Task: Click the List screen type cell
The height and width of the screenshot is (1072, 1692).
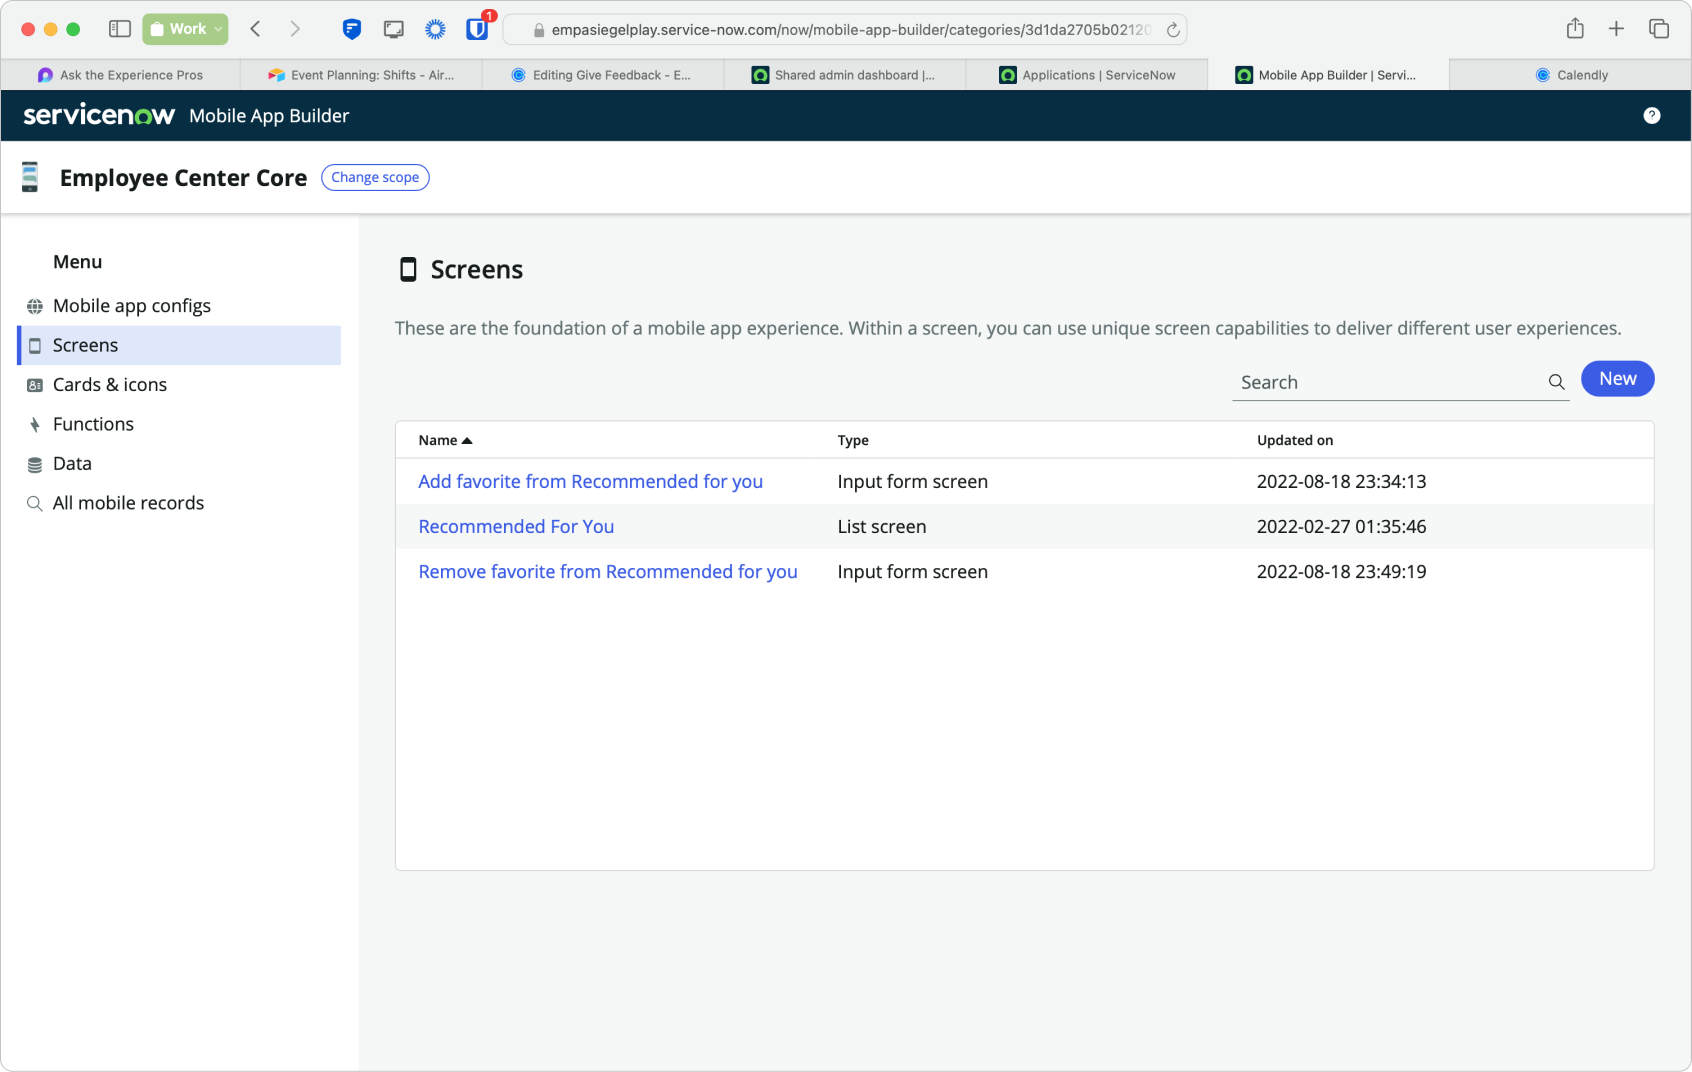Action: click(x=882, y=527)
